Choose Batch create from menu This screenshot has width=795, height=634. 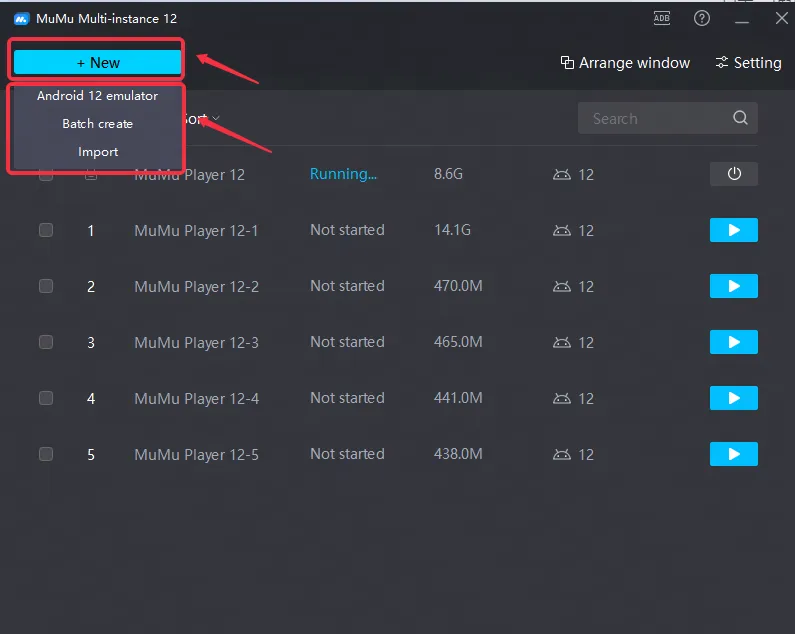tap(97, 124)
